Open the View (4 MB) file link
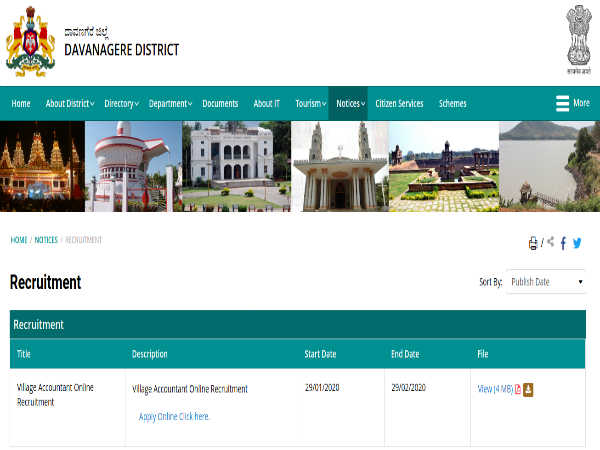 point(494,389)
